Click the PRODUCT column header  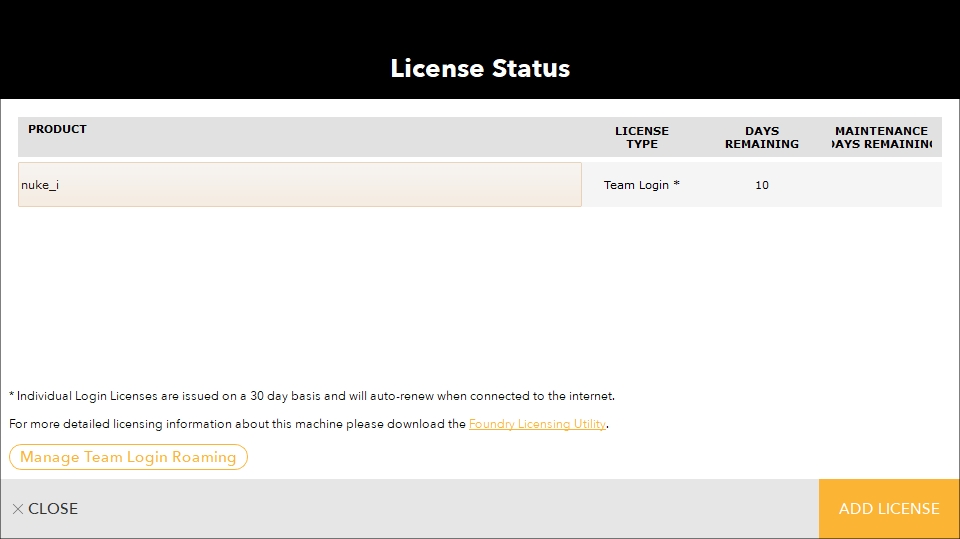click(x=57, y=129)
